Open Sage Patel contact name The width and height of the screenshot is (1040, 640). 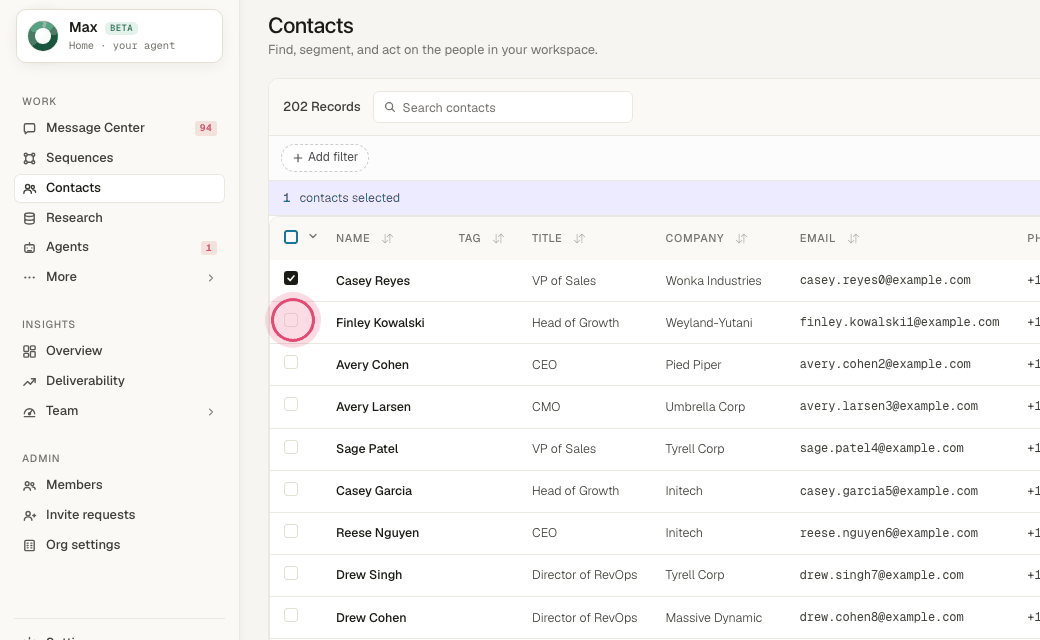[x=367, y=448]
